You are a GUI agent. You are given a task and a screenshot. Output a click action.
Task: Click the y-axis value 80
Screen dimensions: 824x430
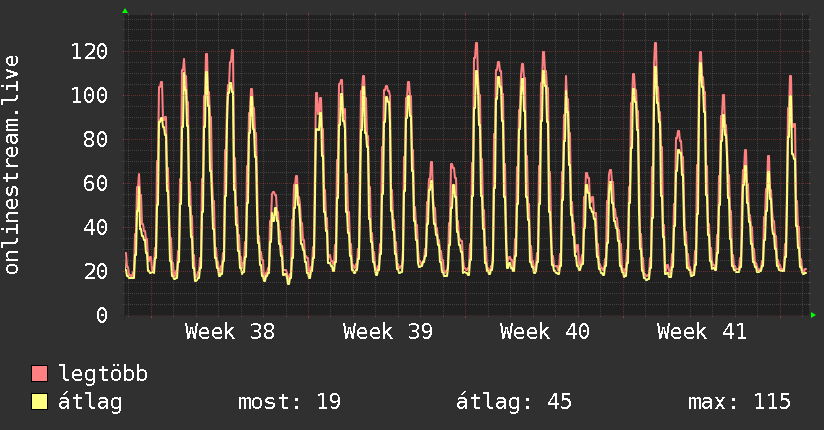96,140
